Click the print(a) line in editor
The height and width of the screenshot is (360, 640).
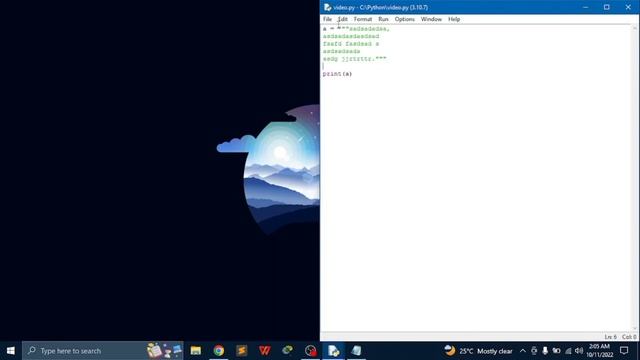pyautogui.click(x=337, y=74)
